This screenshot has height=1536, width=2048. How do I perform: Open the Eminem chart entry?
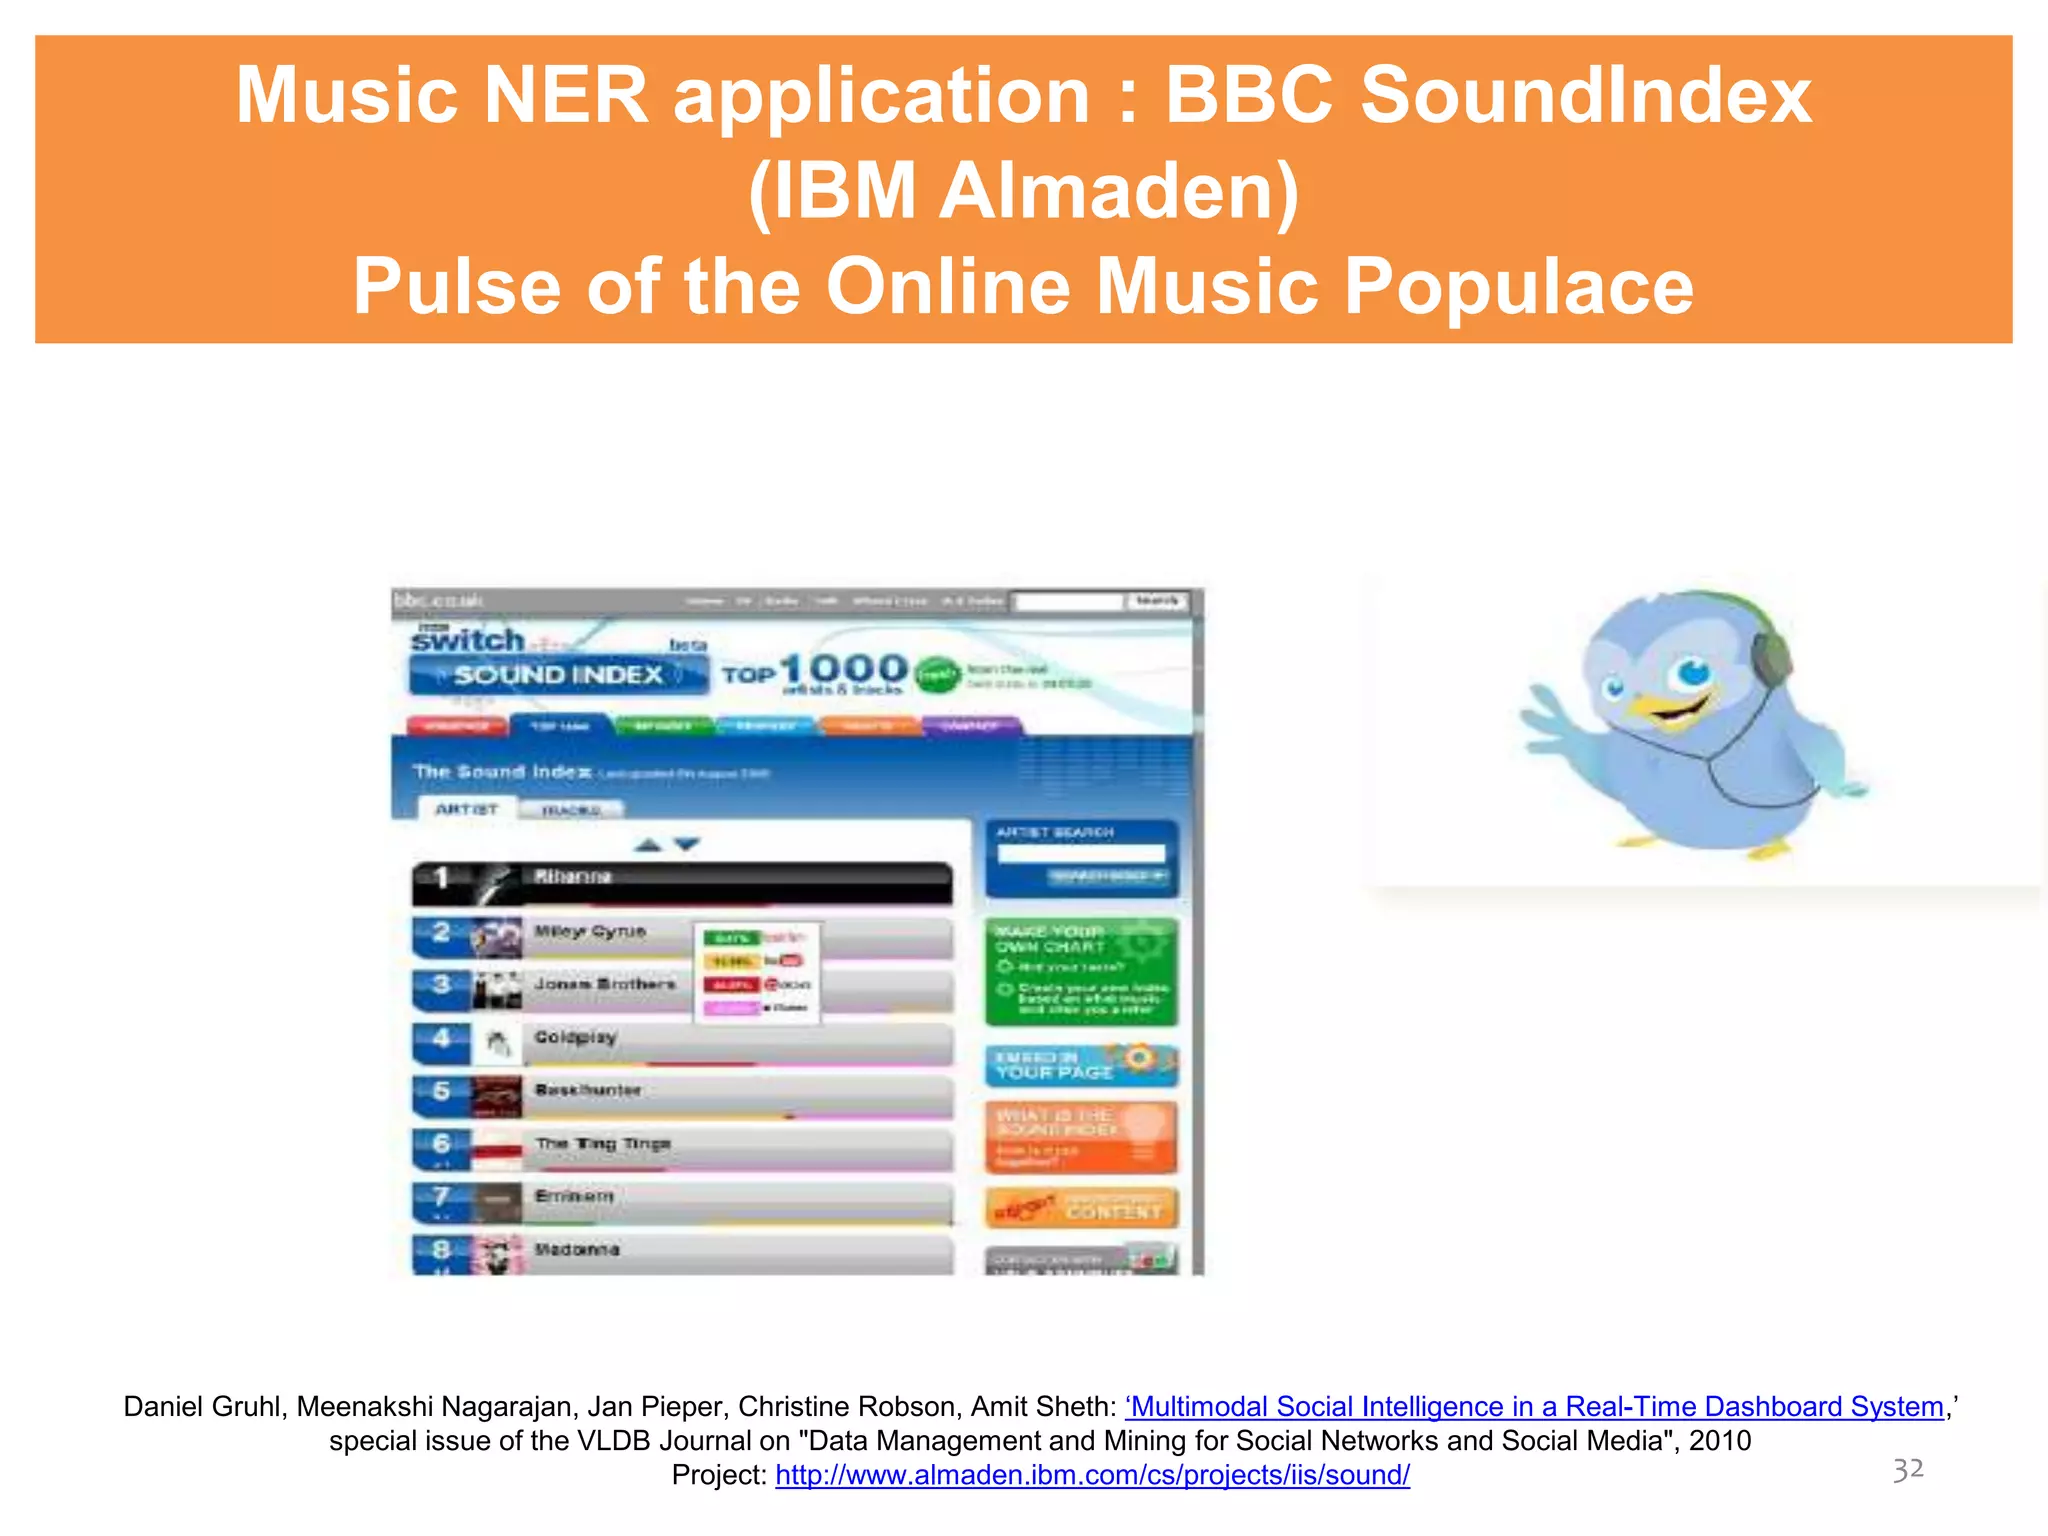[682, 1203]
